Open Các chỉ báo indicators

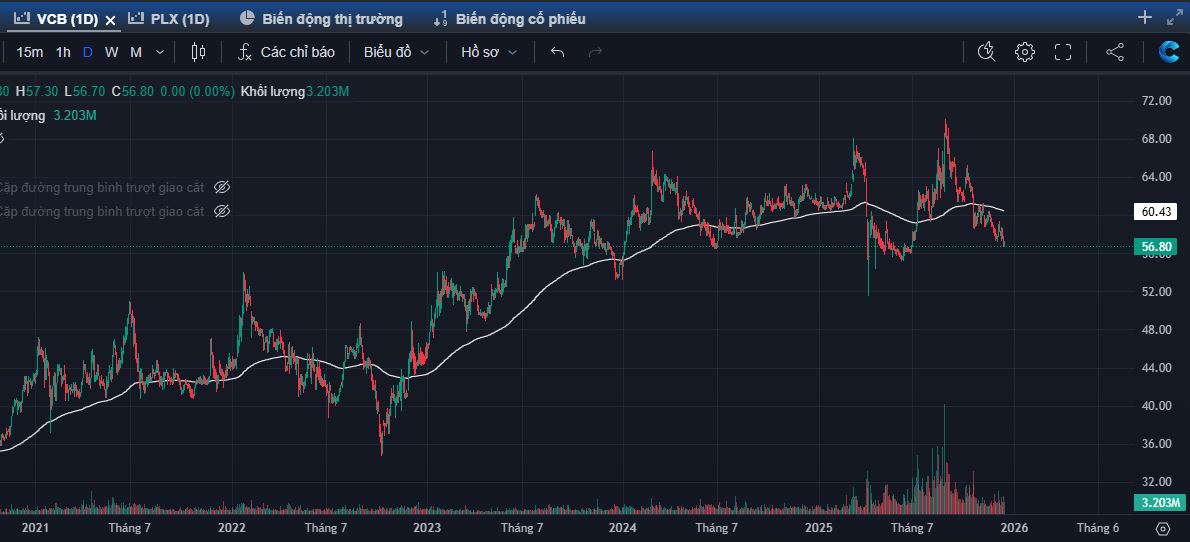[x=286, y=52]
